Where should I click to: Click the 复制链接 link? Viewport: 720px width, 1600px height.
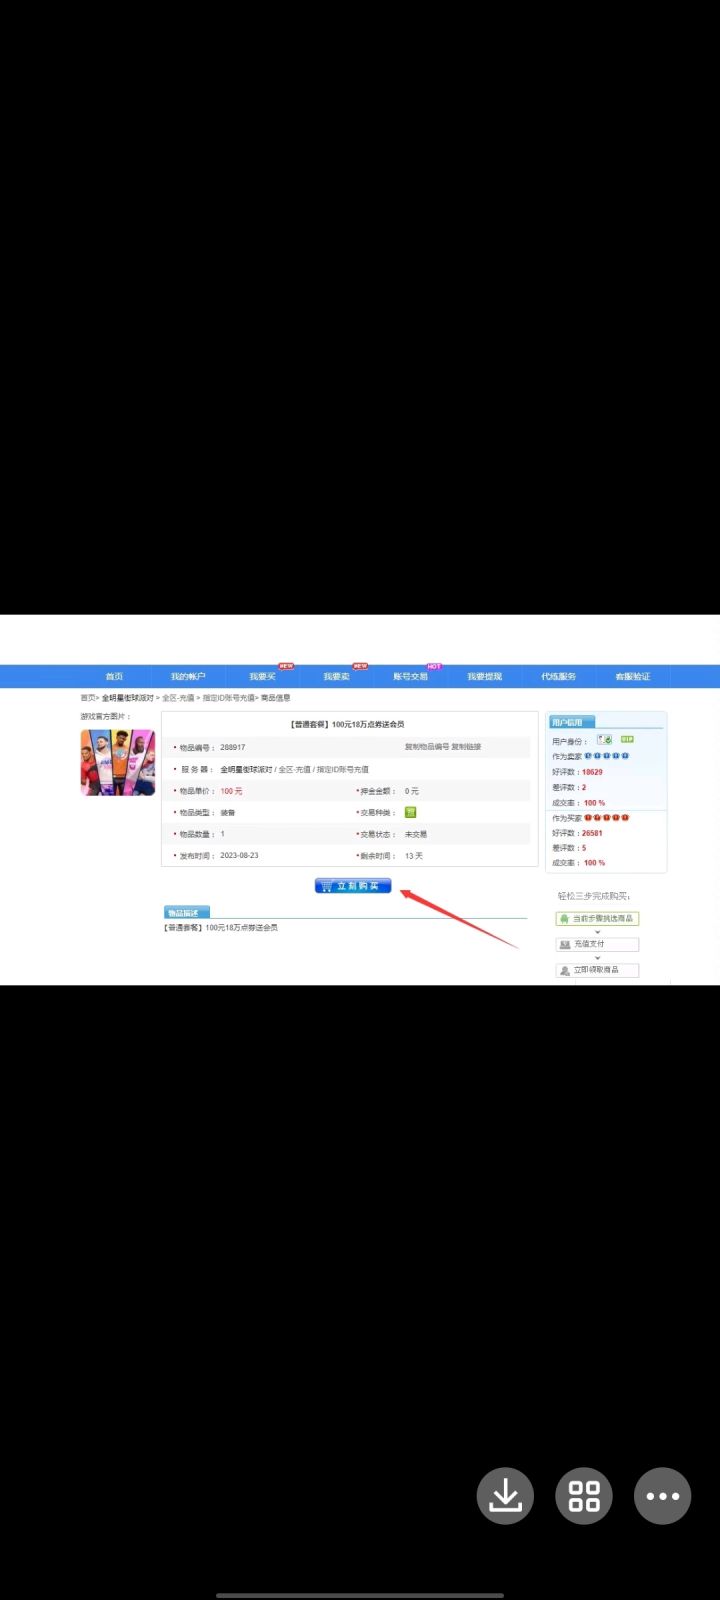pyautogui.click(x=466, y=747)
